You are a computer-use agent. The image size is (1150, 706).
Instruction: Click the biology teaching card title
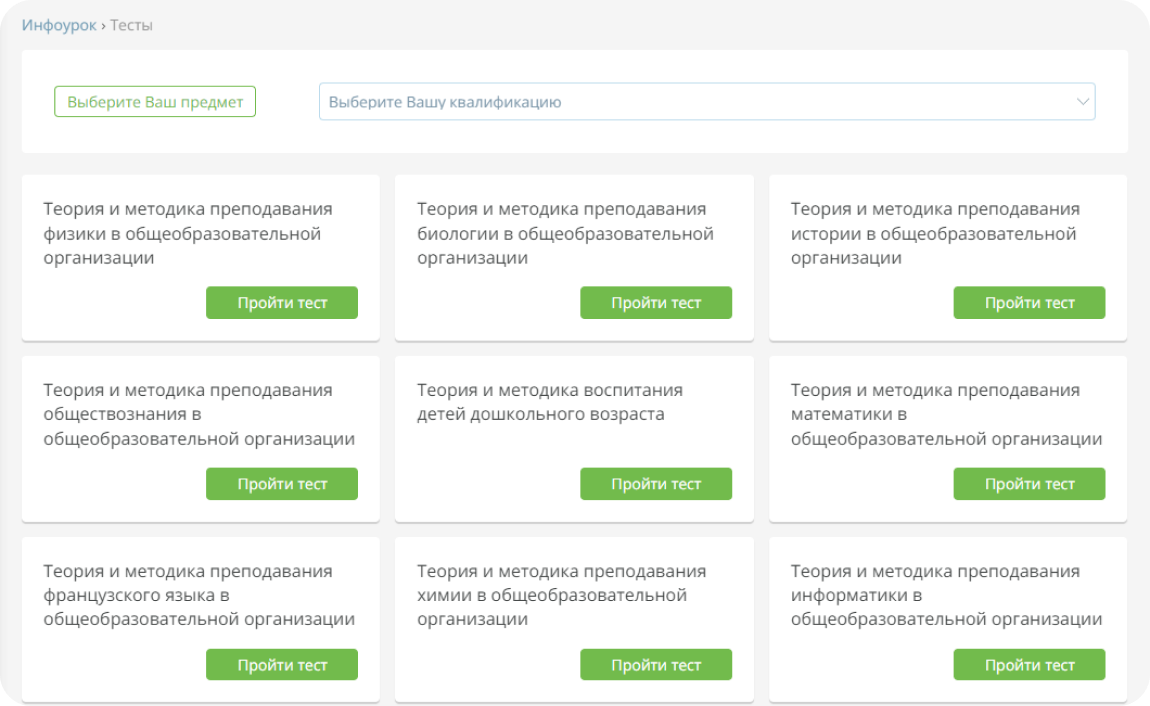click(x=565, y=234)
